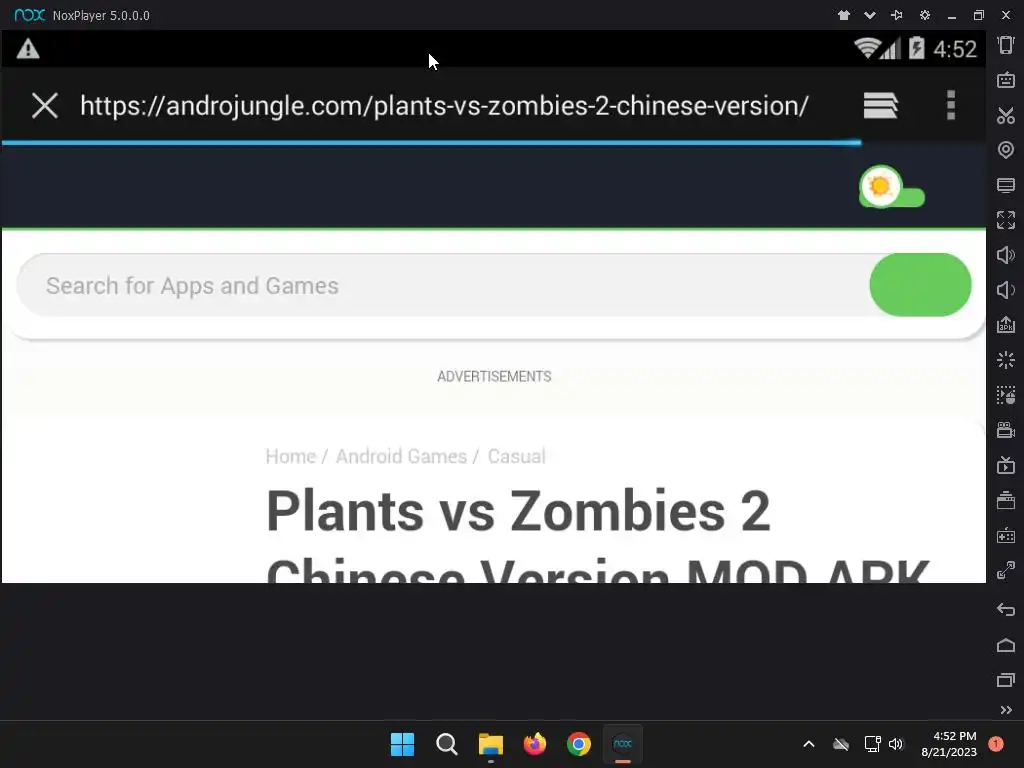Open Windows network tray icon
The width and height of the screenshot is (1024, 768).
point(872,744)
